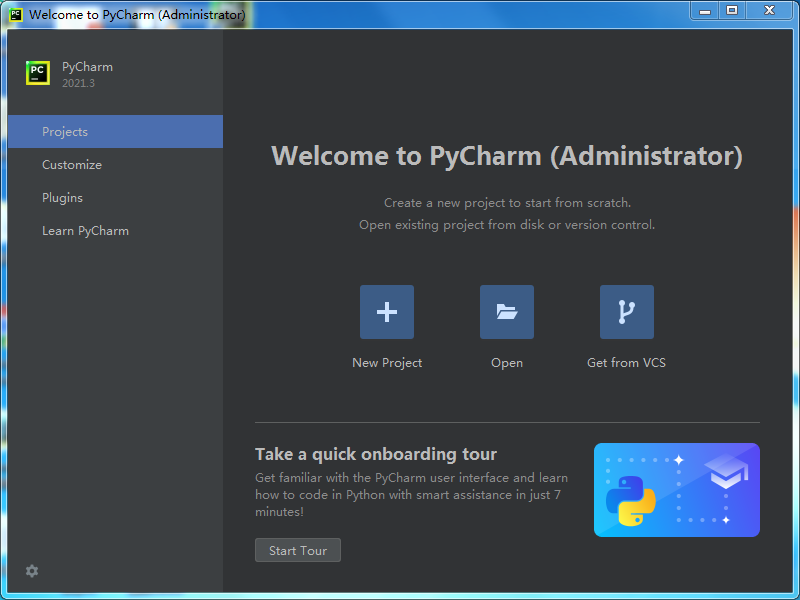Viewport: 800px width, 600px height.
Task: Click the Get from VCS branch icon
Action: (x=627, y=312)
